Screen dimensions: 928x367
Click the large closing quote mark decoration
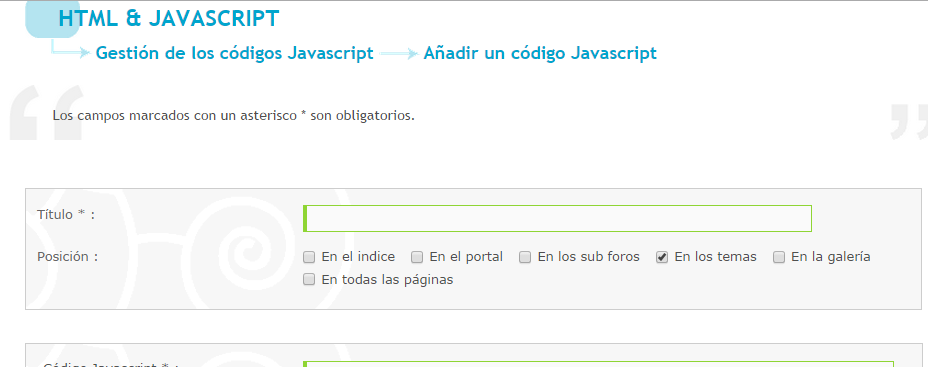pos(909,122)
